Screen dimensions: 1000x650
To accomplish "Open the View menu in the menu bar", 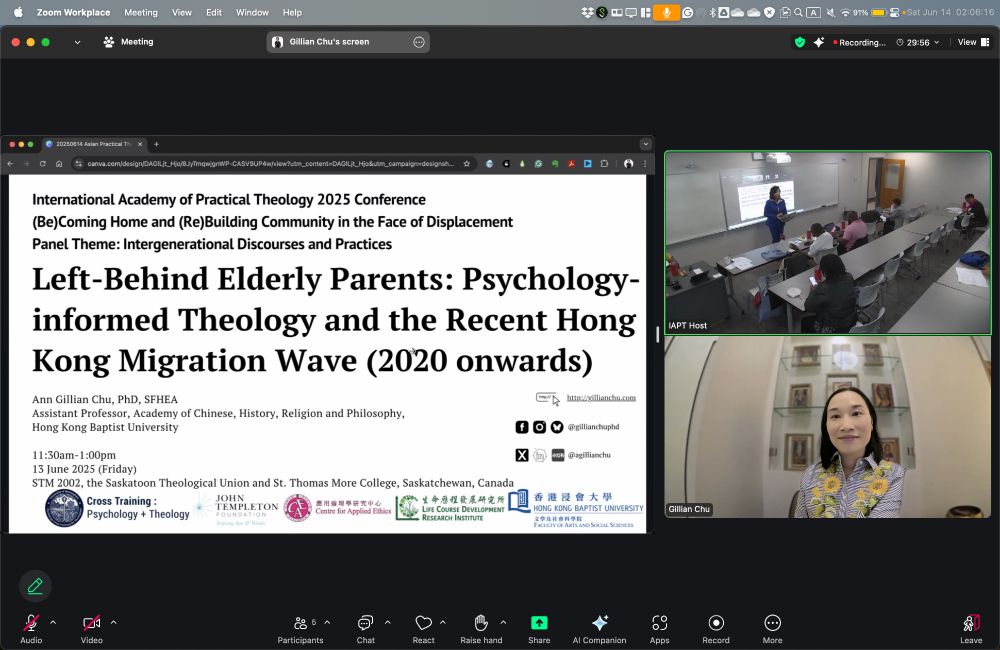I will click(182, 12).
